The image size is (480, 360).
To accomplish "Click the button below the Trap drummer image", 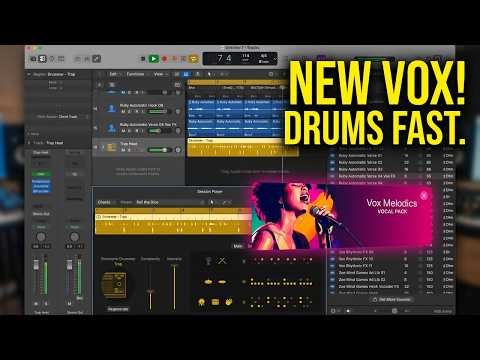I will click(118, 309).
